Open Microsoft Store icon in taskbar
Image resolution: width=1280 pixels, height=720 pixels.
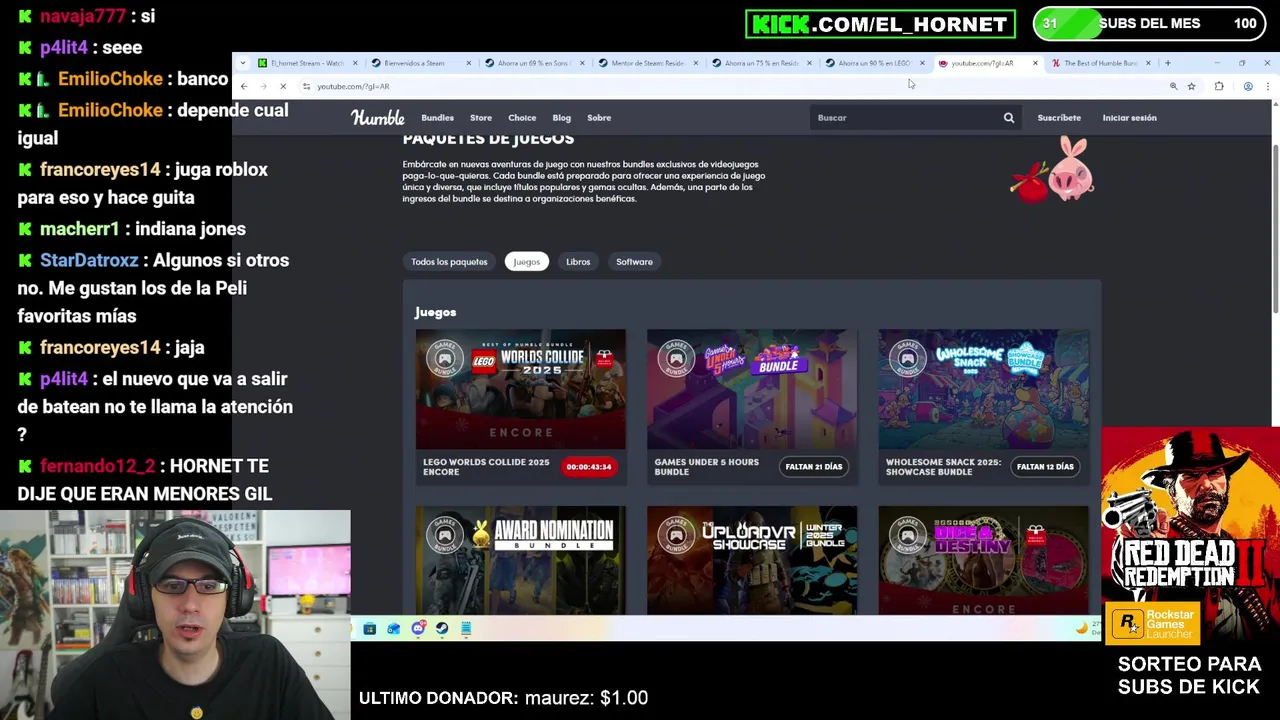[369, 629]
